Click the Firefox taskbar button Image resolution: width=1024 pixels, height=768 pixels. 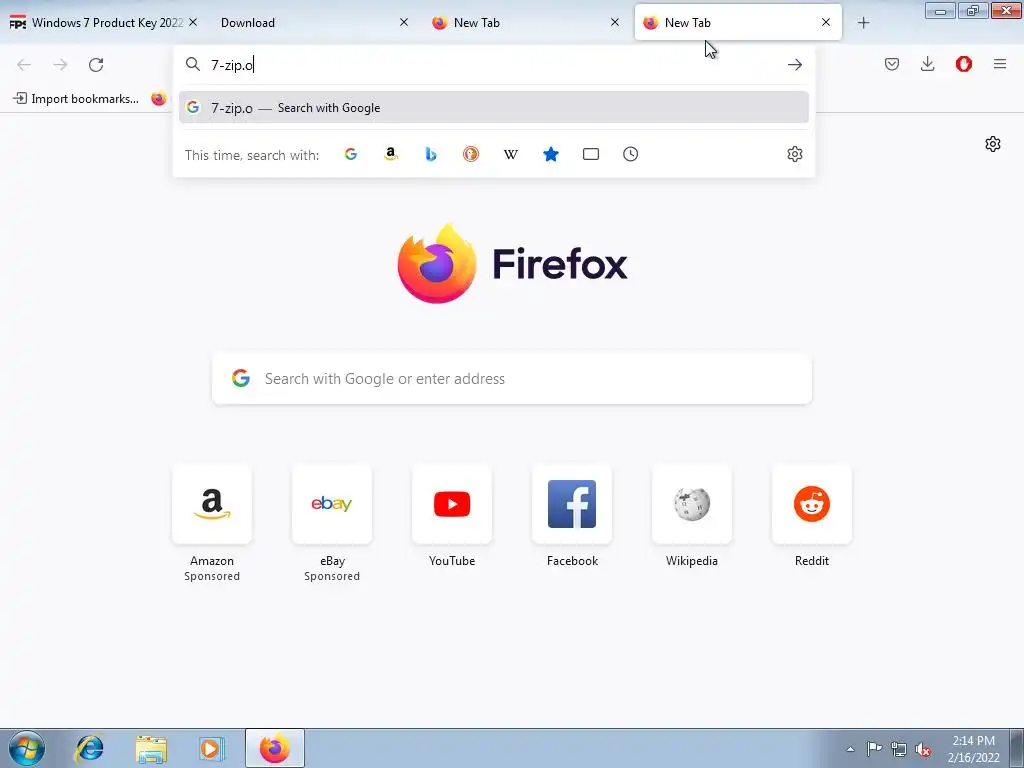(x=274, y=748)
